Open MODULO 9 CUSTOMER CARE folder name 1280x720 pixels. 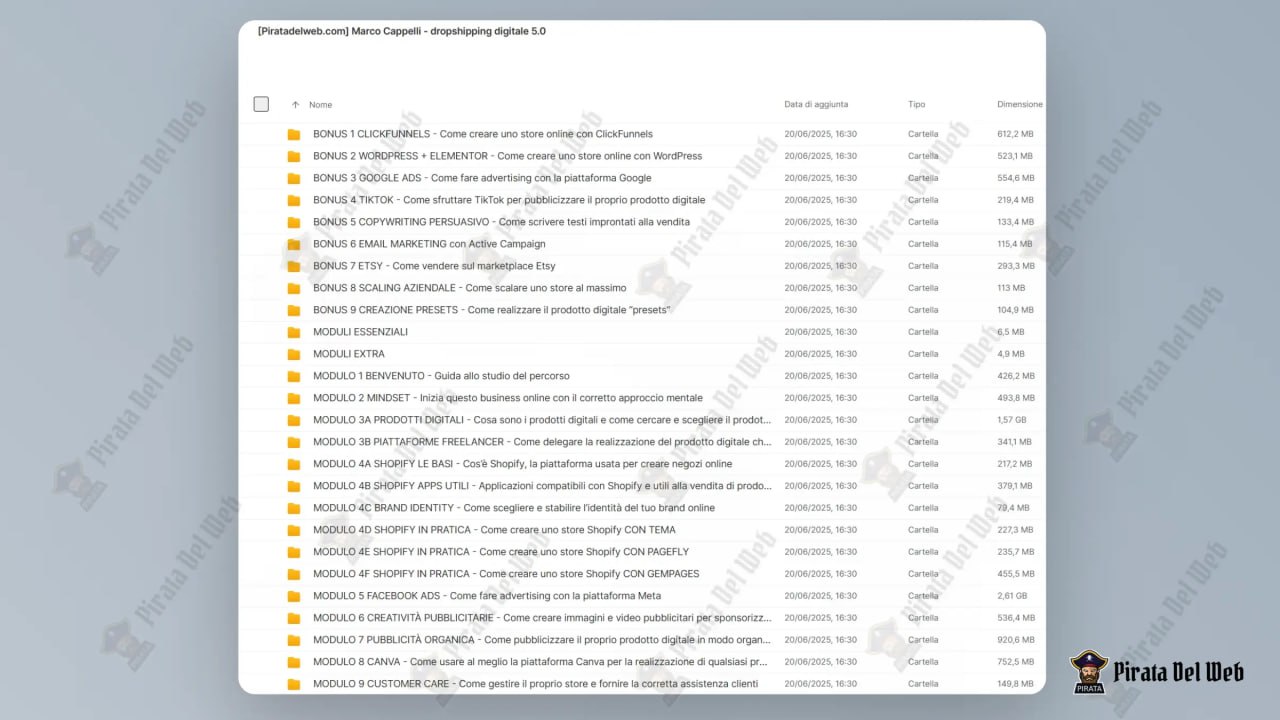[x=535, y=684]
